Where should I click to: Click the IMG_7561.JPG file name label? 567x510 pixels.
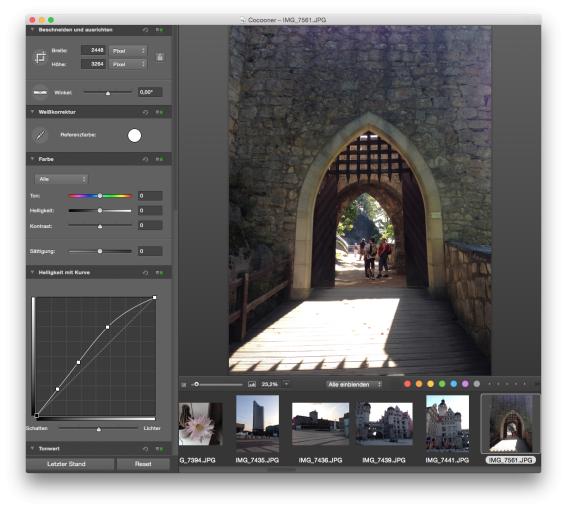(x=510, y=460)
